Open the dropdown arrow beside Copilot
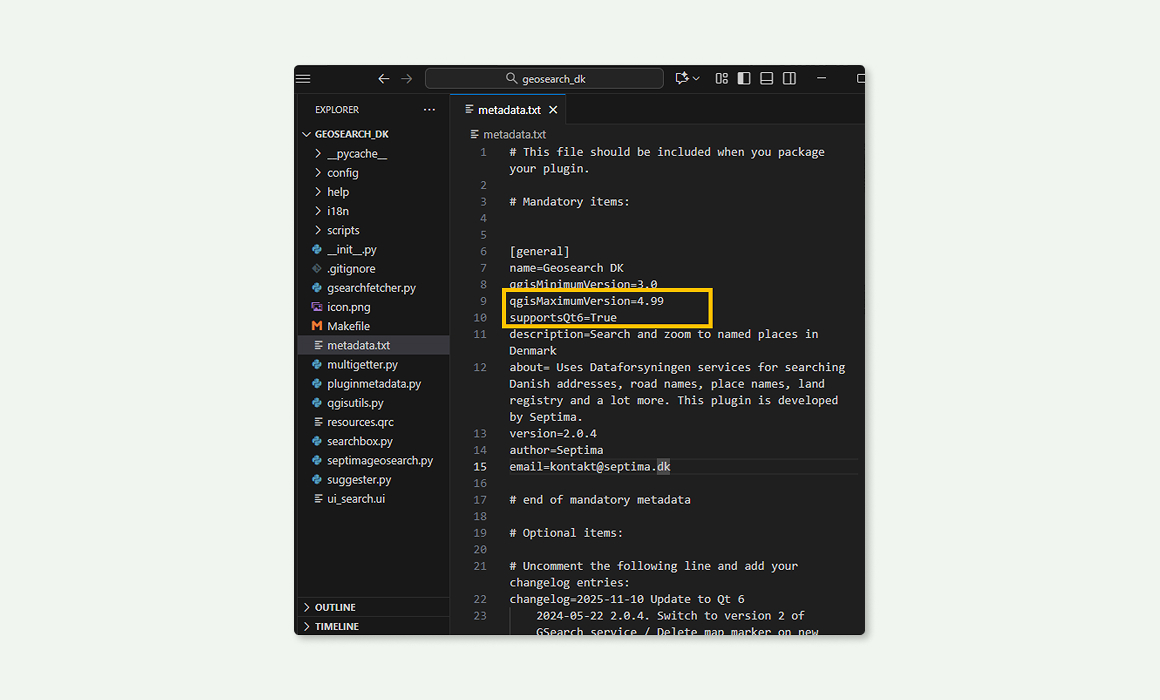 click(x=696, y=78)
